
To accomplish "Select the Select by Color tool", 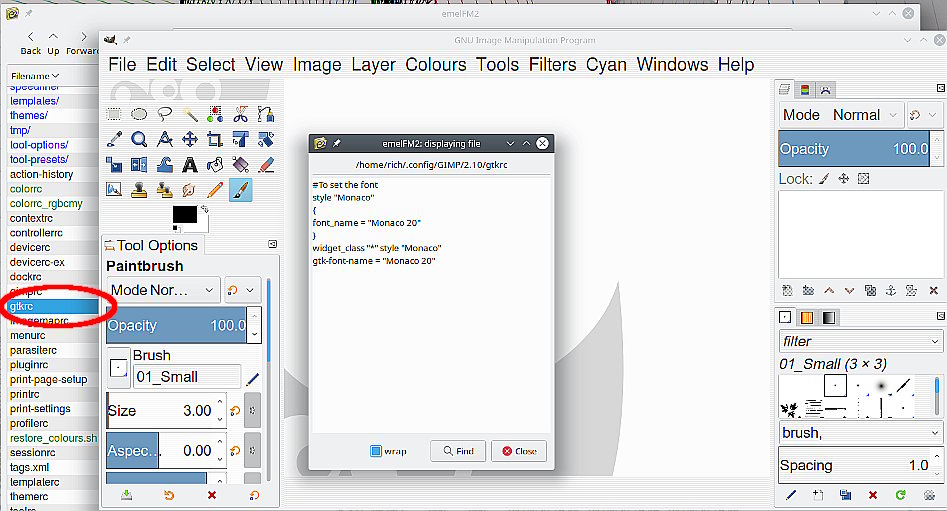I will (215, 114).
